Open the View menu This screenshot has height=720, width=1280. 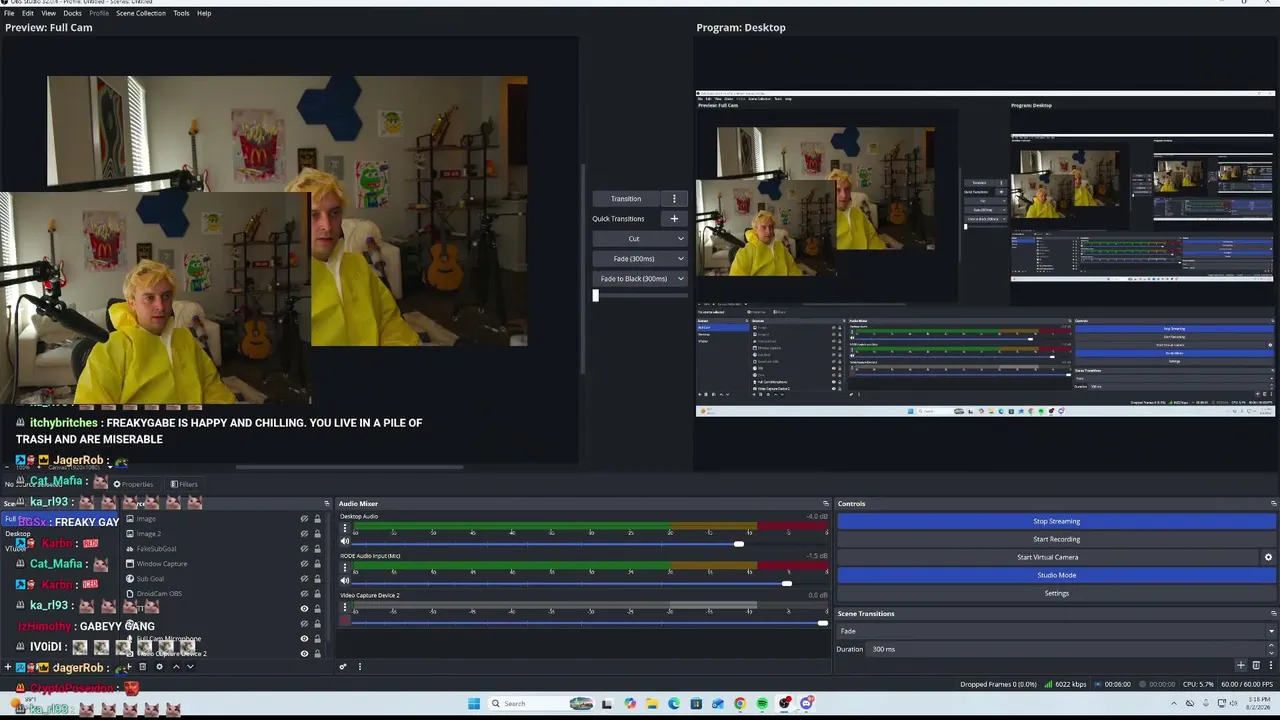pos(48,13)
